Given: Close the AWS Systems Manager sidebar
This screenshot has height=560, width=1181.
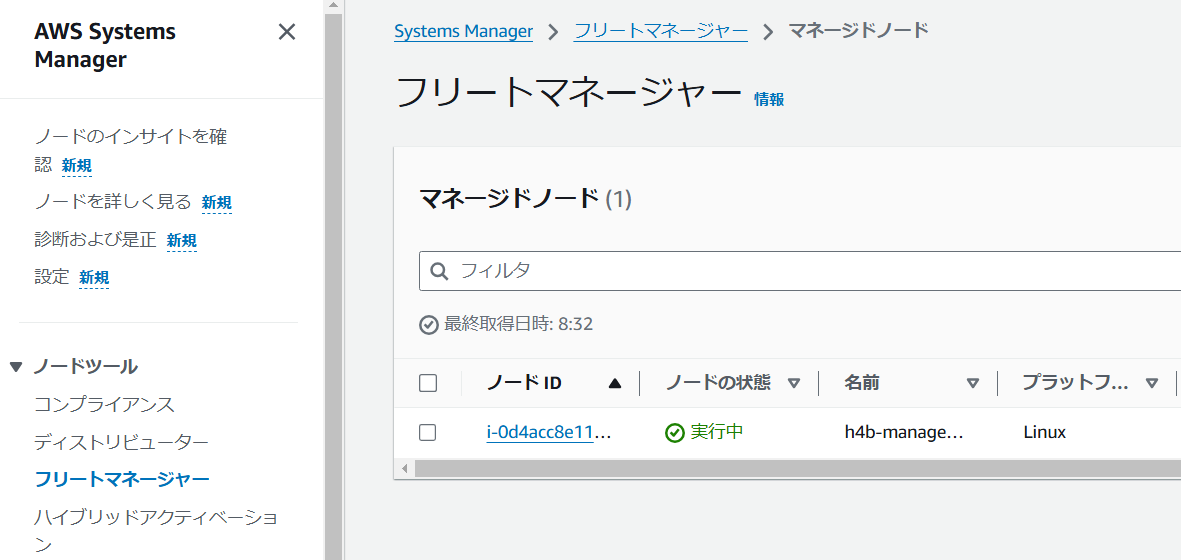Looking at the screenshot, I should (287, 32).
